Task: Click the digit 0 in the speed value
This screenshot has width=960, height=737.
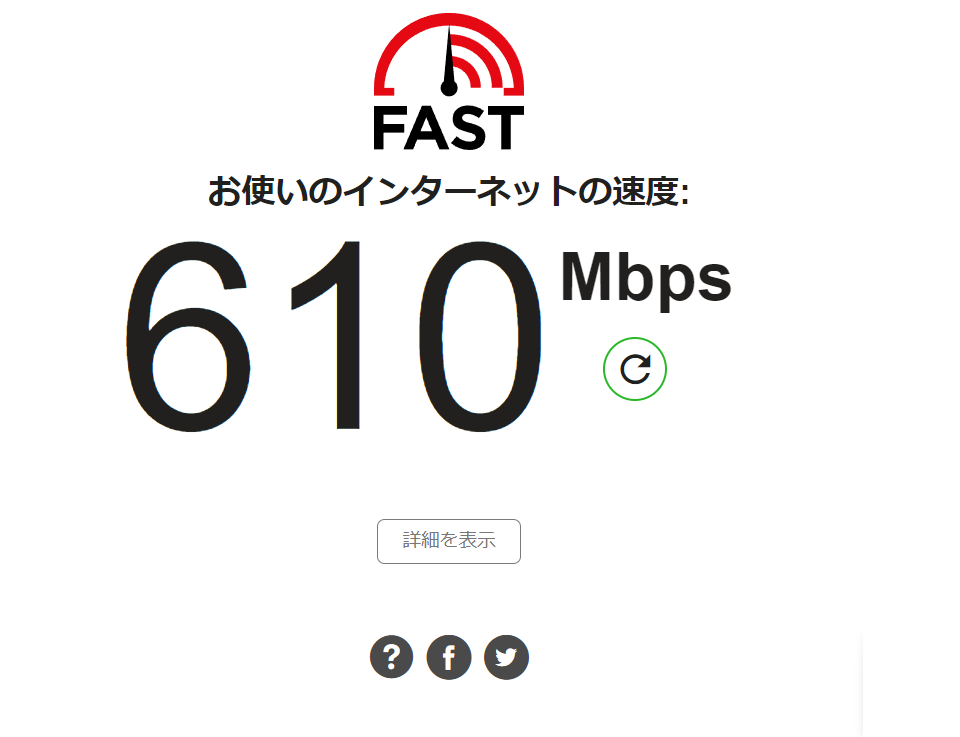Action: pyautogui.click(x=481, y=336)
